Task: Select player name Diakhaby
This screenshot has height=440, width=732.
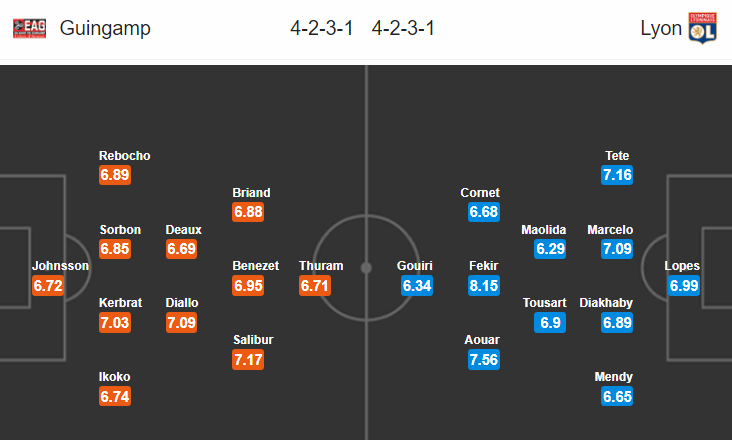Action: pyautogui.click(x=606, y=303)
